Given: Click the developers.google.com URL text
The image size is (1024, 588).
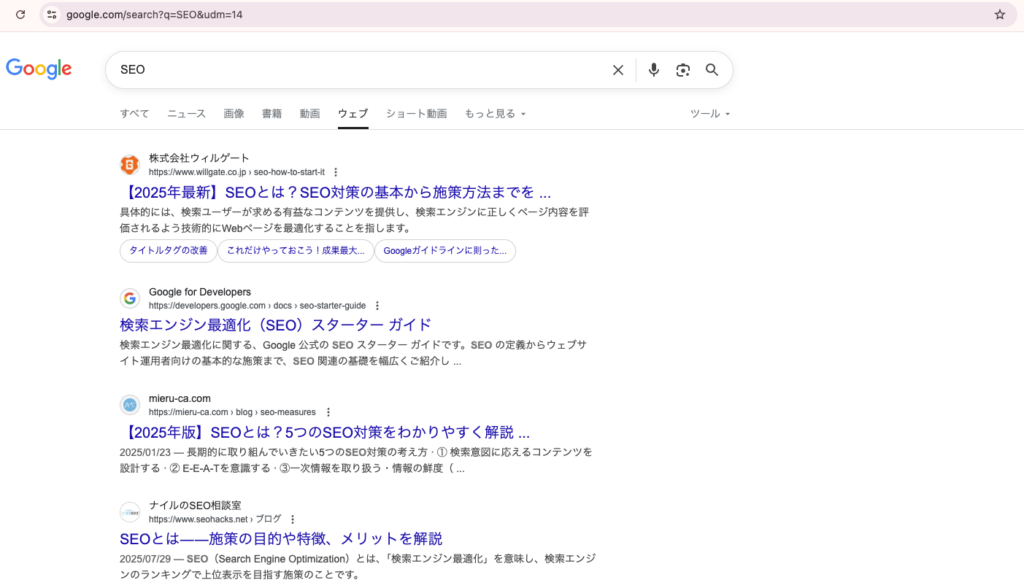Looking at the screenshot, I should tap(257, 306).
